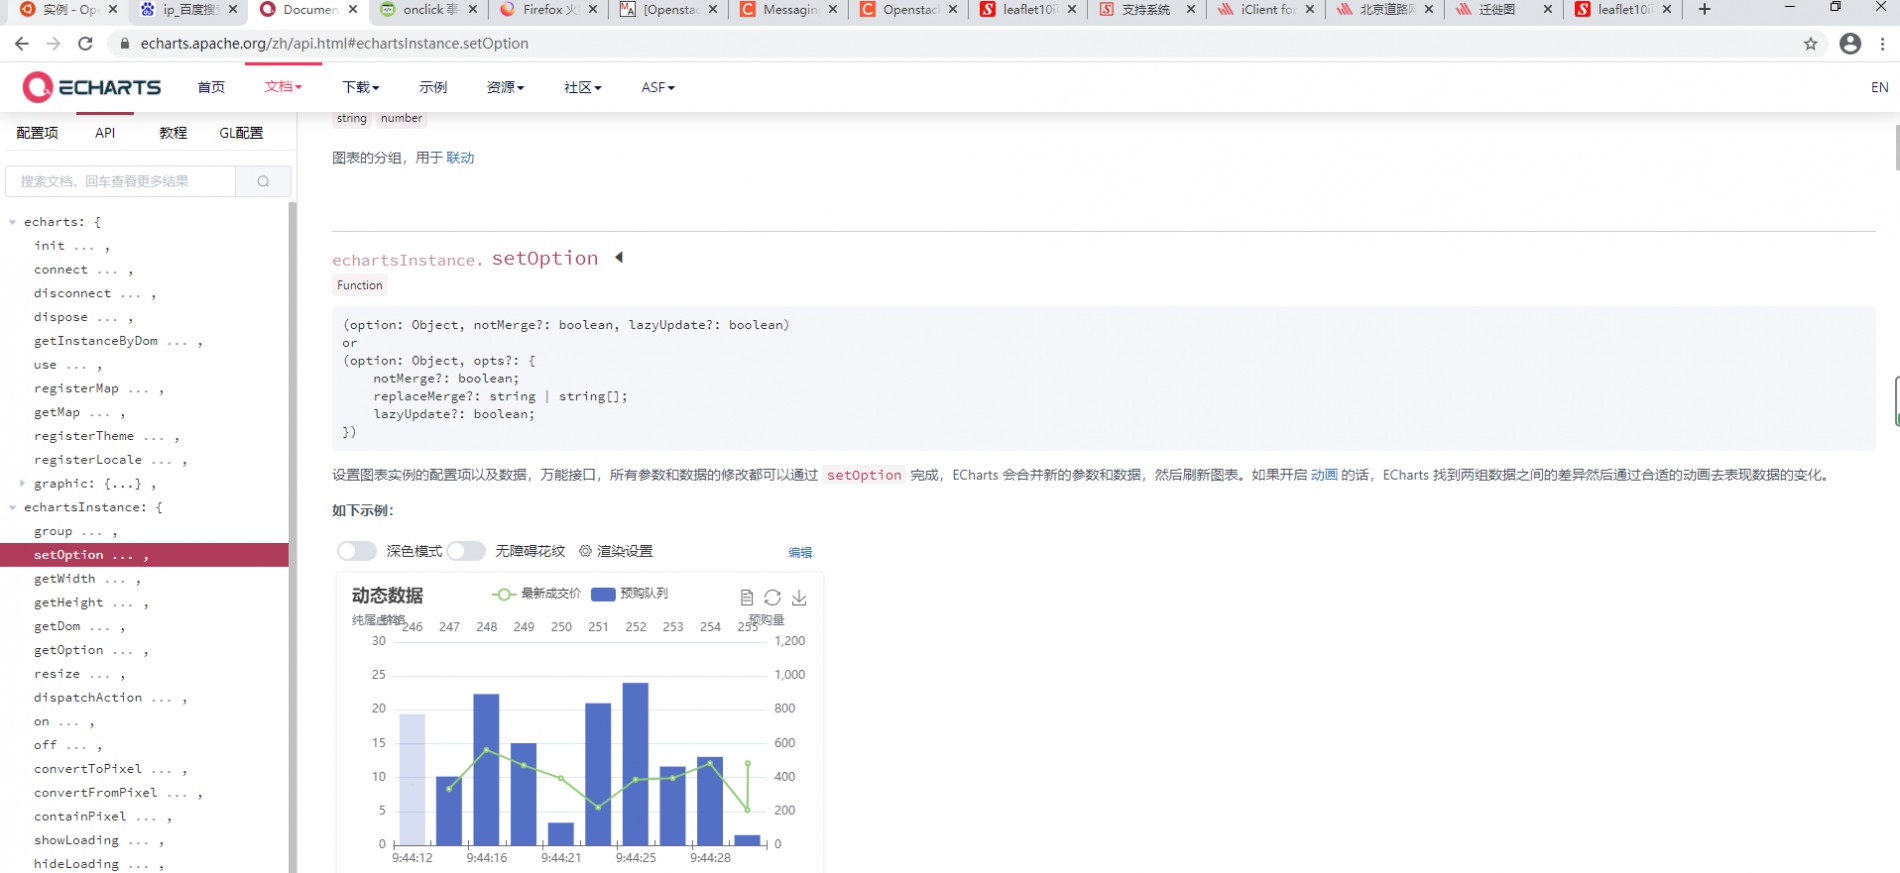The width and height of the screenshot is (1900, 873).
Task: Collapse the echarts tree node
Action: pyautogui.click(x=12, y=222)
